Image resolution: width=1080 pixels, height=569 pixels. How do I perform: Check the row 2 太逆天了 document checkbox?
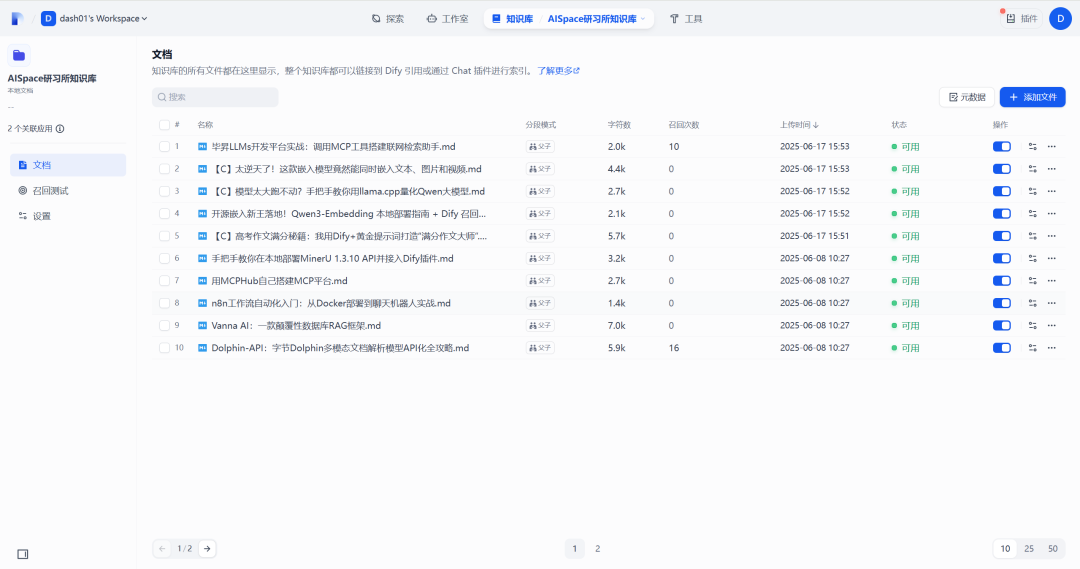click(x=164, y=169)
